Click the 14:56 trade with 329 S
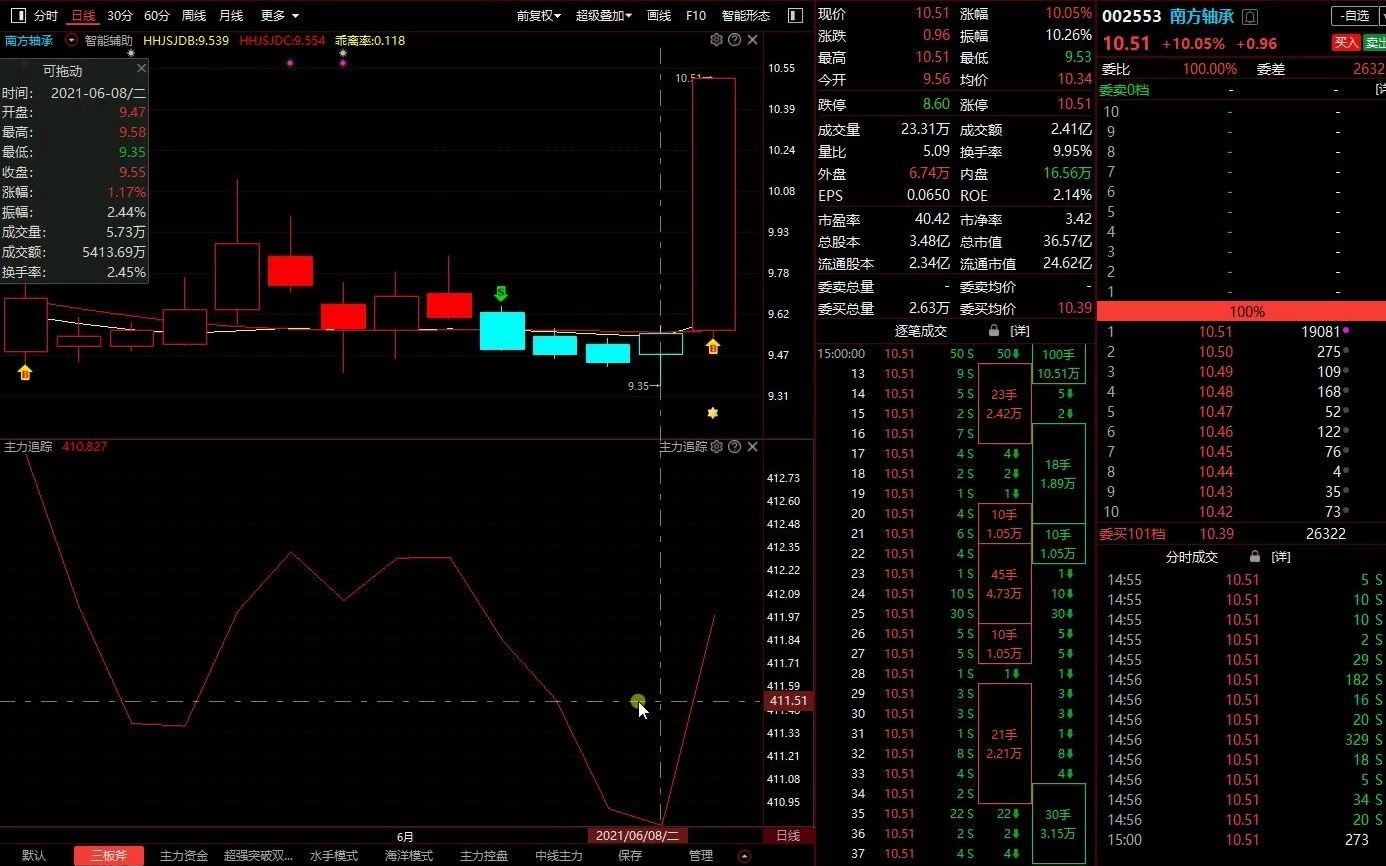The height and width of the screenshot is (866, 1386). pos(1241,740)
